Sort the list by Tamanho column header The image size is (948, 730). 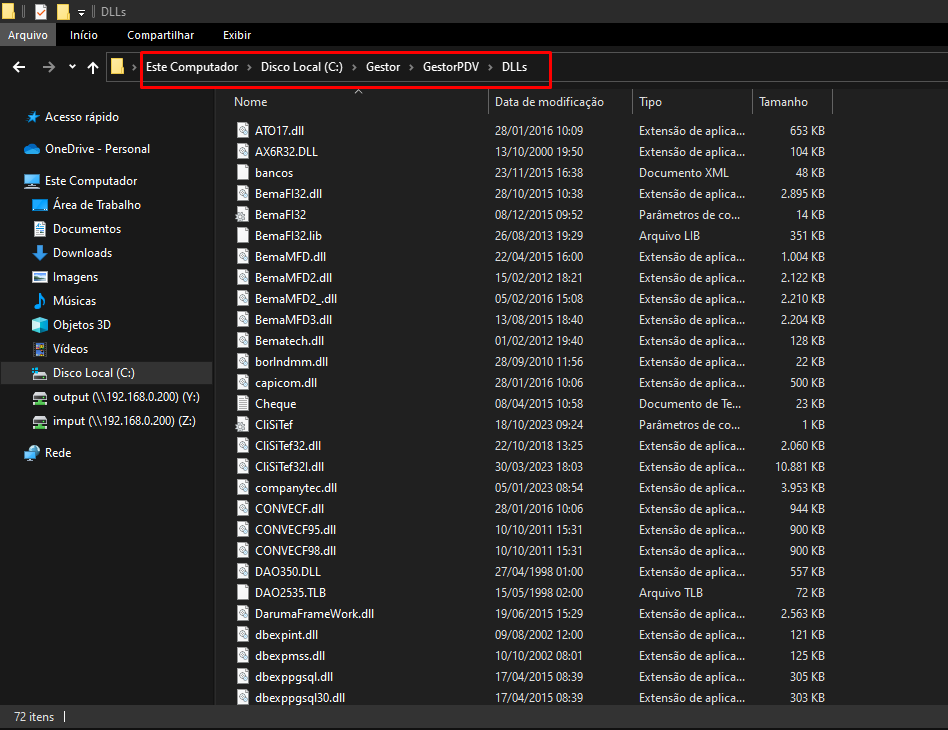pos(783,102)
